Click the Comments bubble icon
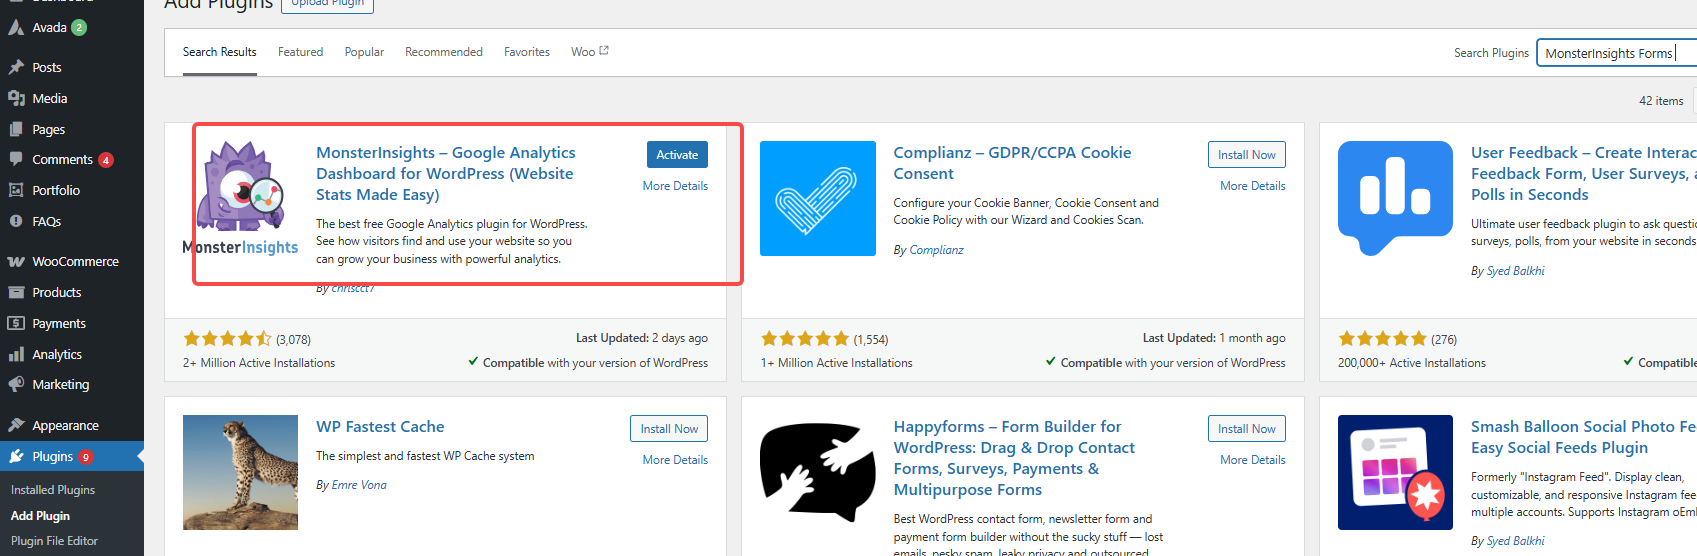The height and width of the screenshot is (556, 1697). 16,159
